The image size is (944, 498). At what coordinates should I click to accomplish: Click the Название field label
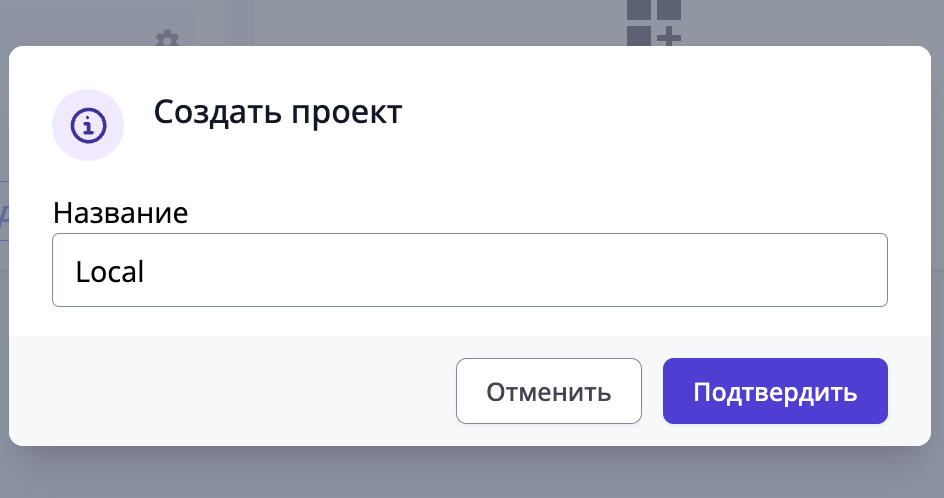121,212
